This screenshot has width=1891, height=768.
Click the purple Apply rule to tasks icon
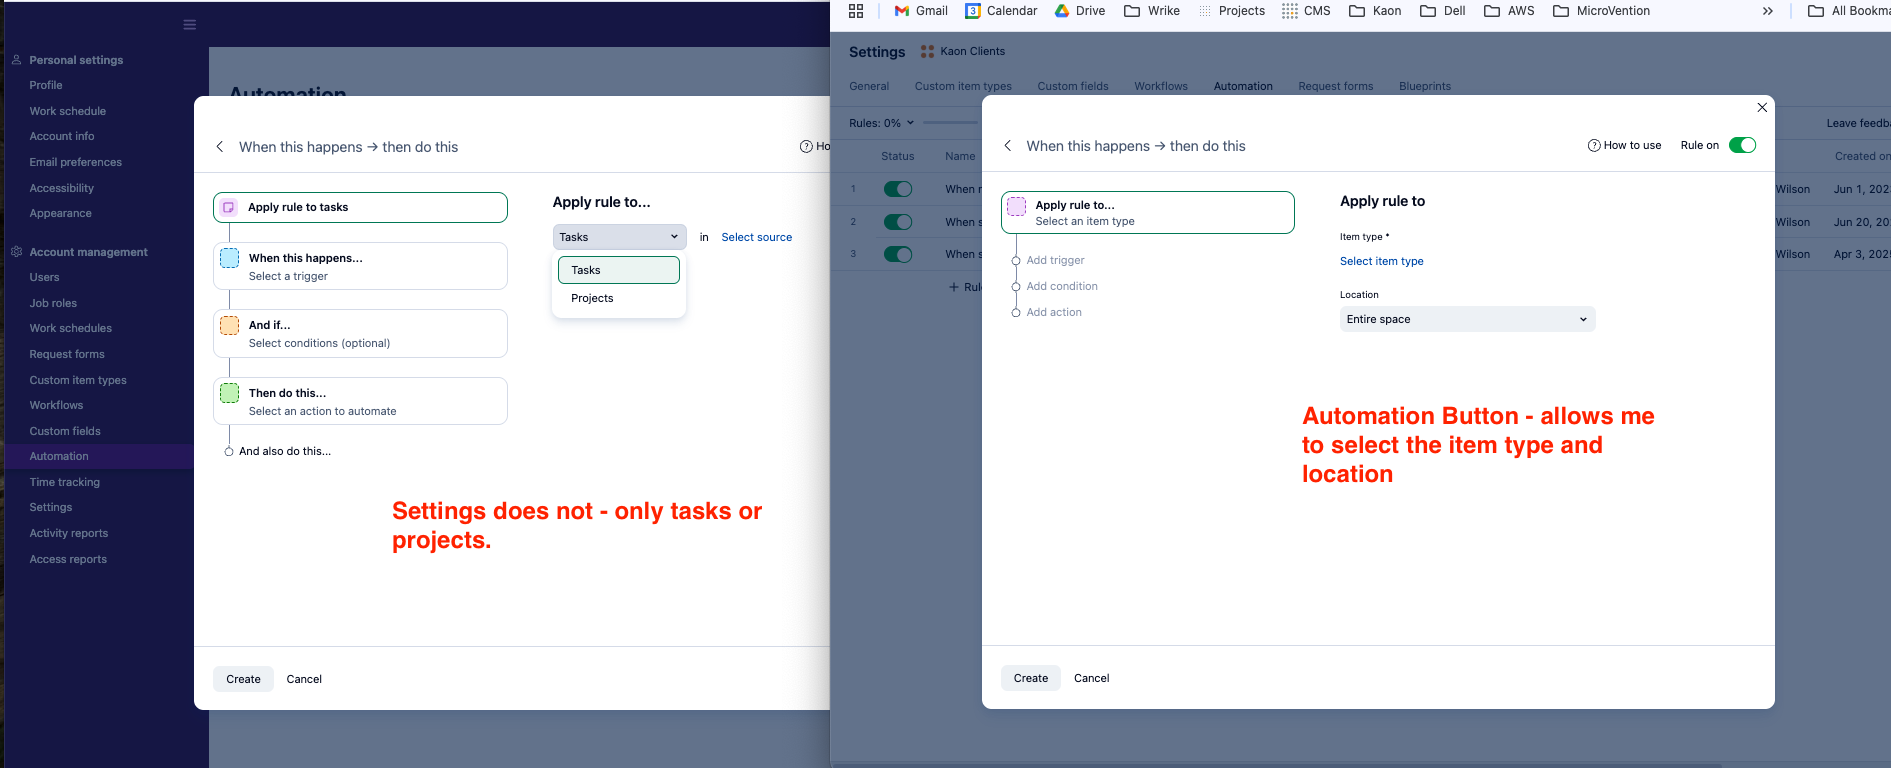point(228,207)
